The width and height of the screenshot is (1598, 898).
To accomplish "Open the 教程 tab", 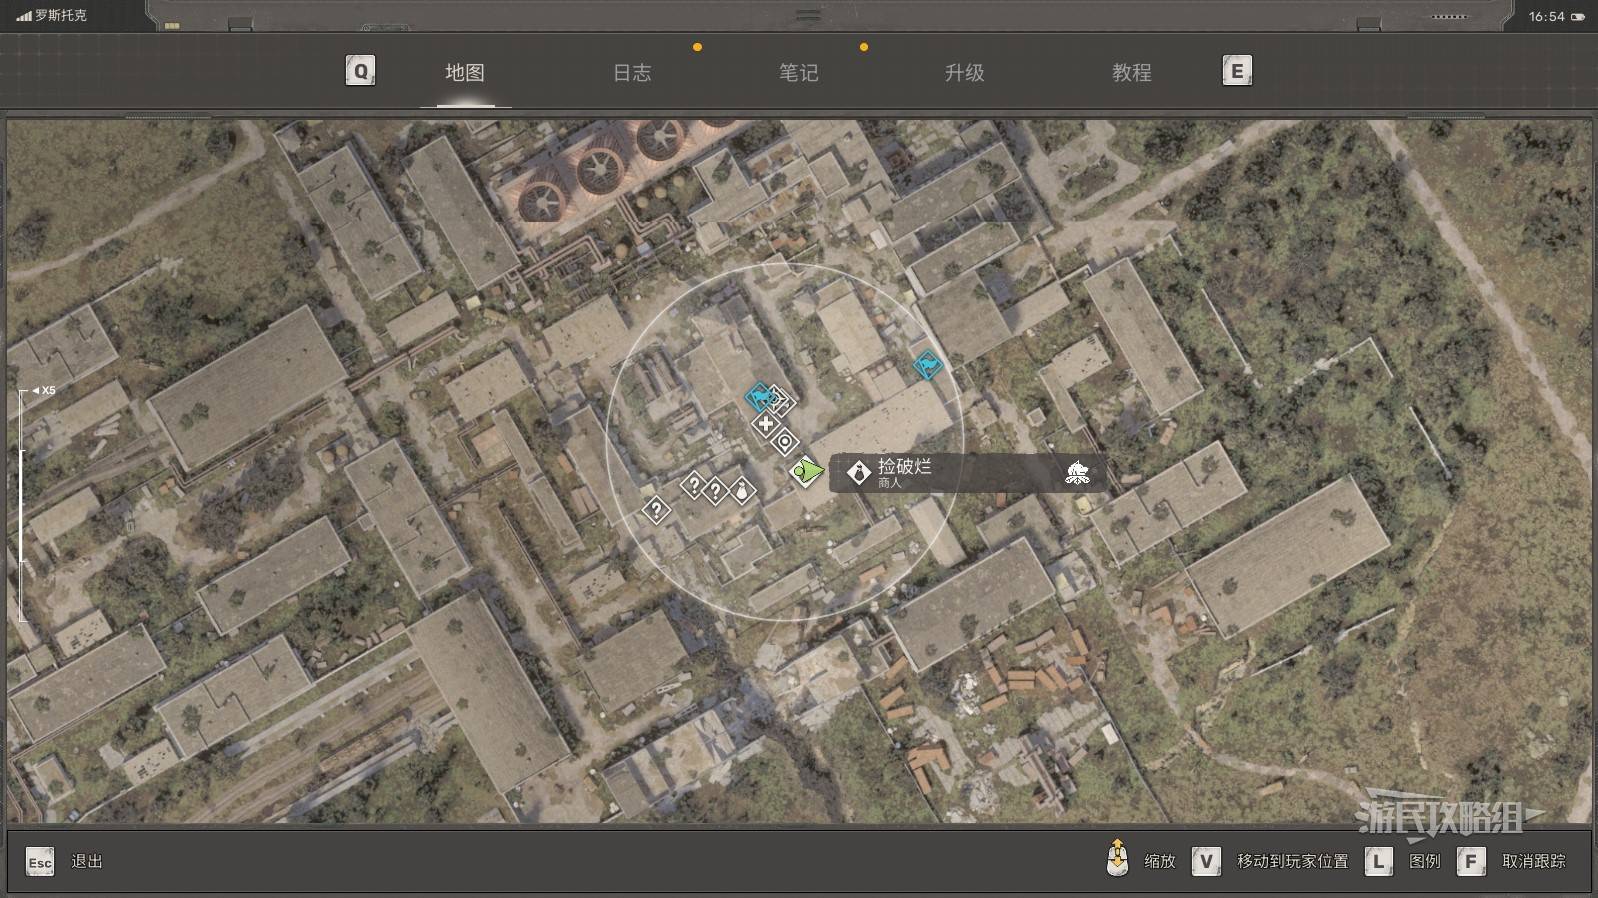I will pos(1132,72).
